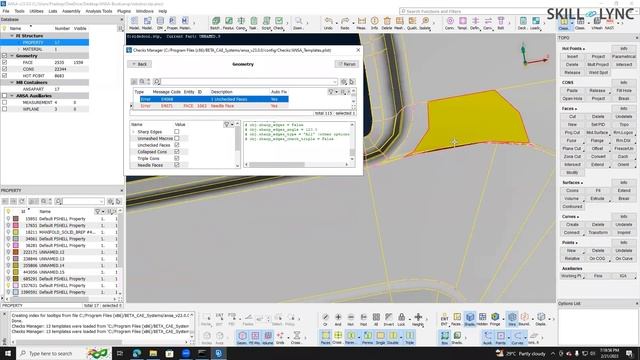Open the Utilities menu
The image size is (640, 360).
pyautogui.click(x=36, y=11)
